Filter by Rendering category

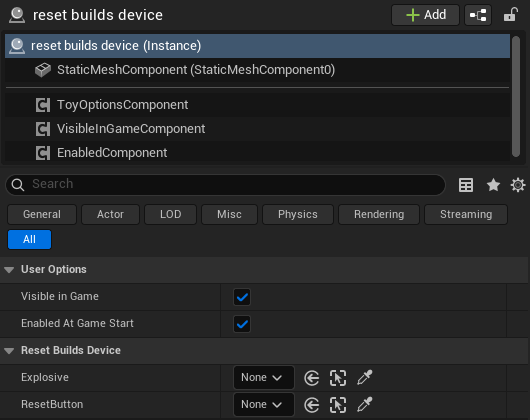point(379,214)
